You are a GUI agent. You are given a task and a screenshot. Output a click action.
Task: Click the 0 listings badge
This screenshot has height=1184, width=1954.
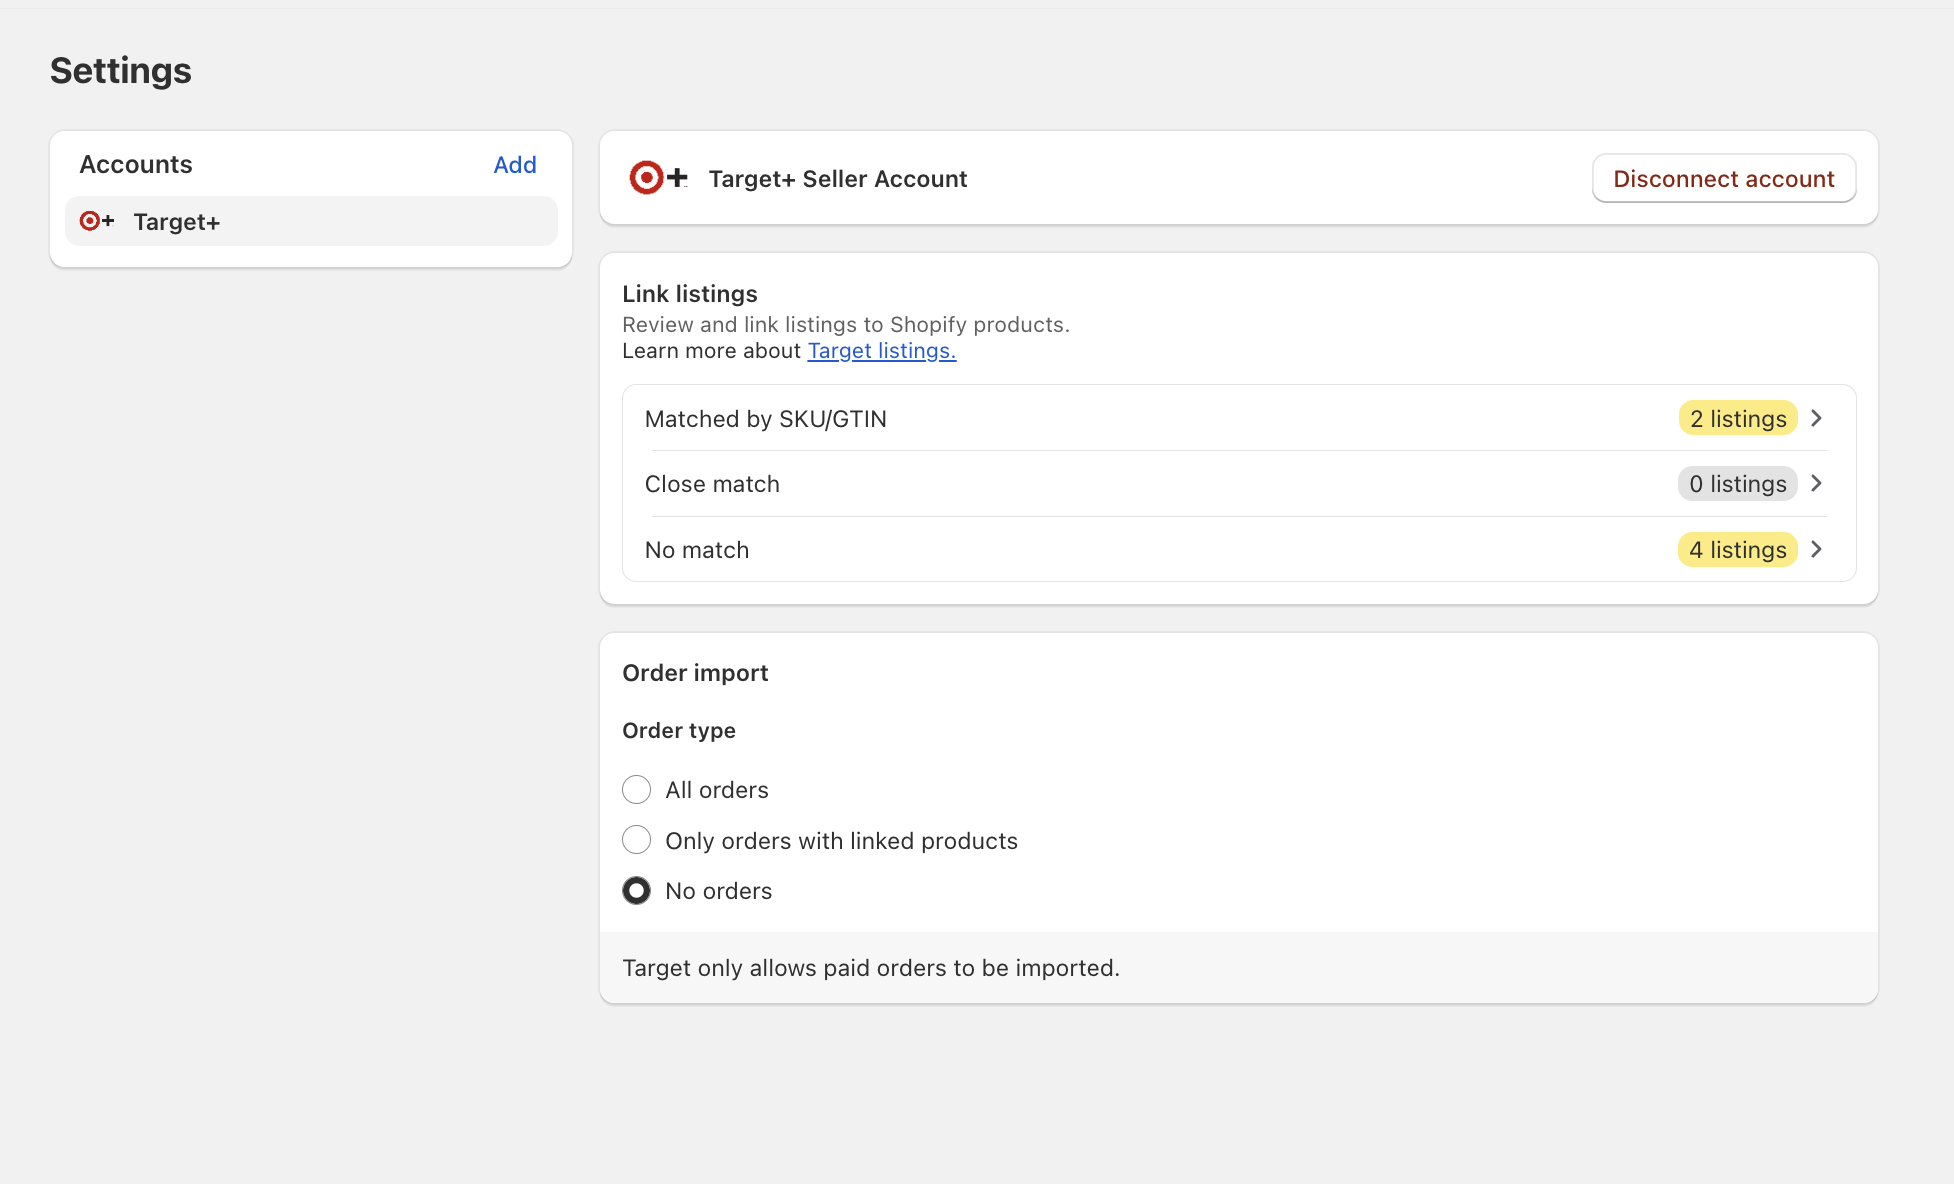click(x=1738, y=484)
